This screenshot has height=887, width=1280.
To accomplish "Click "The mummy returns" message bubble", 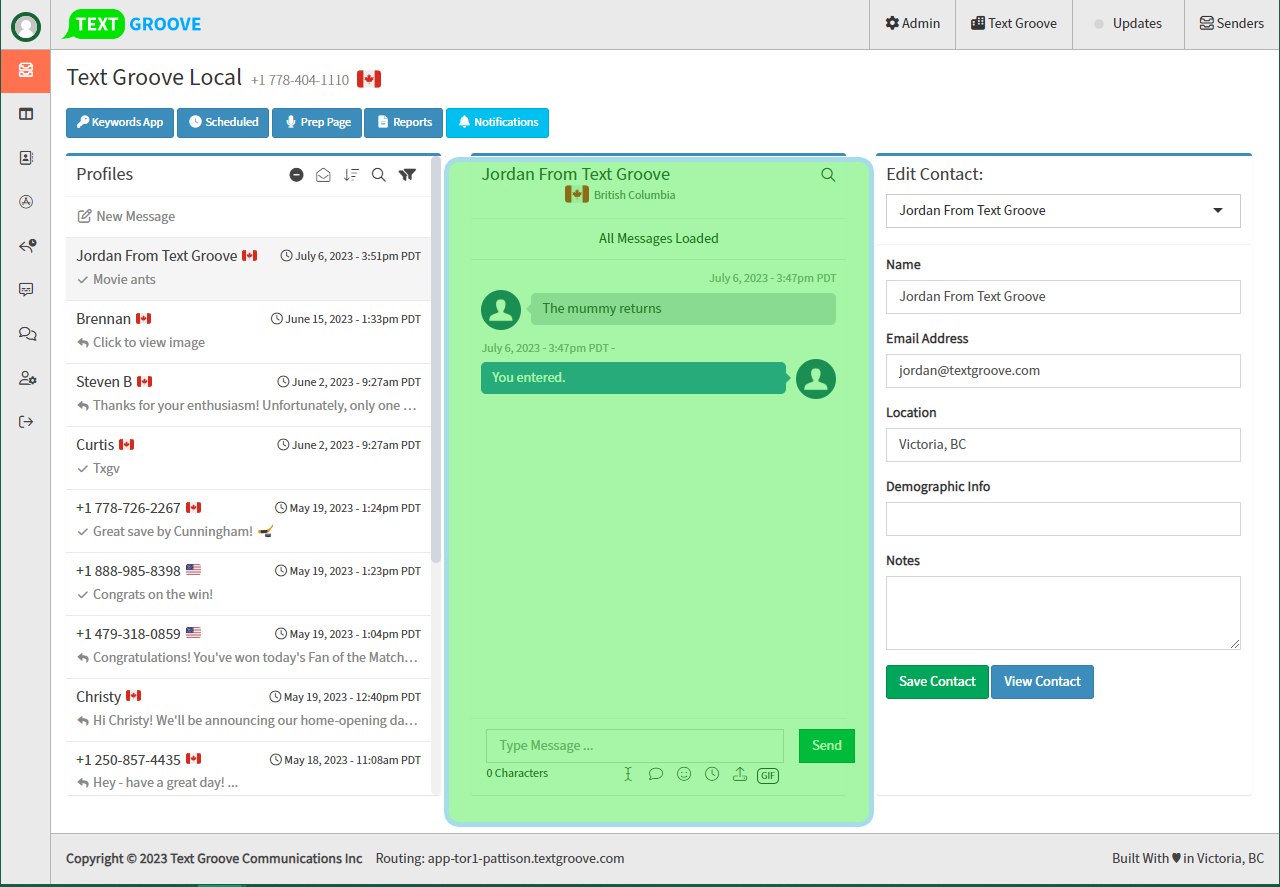I will (683, 309).
